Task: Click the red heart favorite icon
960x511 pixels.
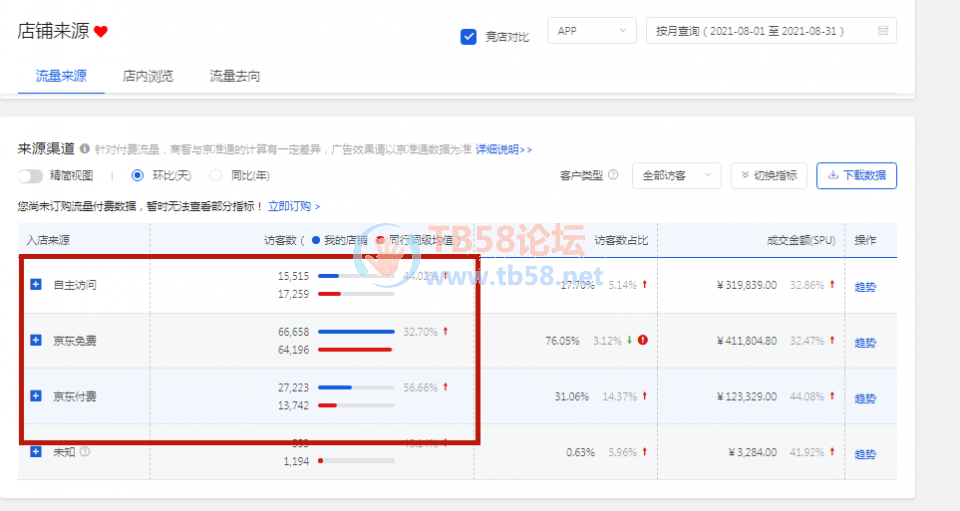Action: pos(101,31)
